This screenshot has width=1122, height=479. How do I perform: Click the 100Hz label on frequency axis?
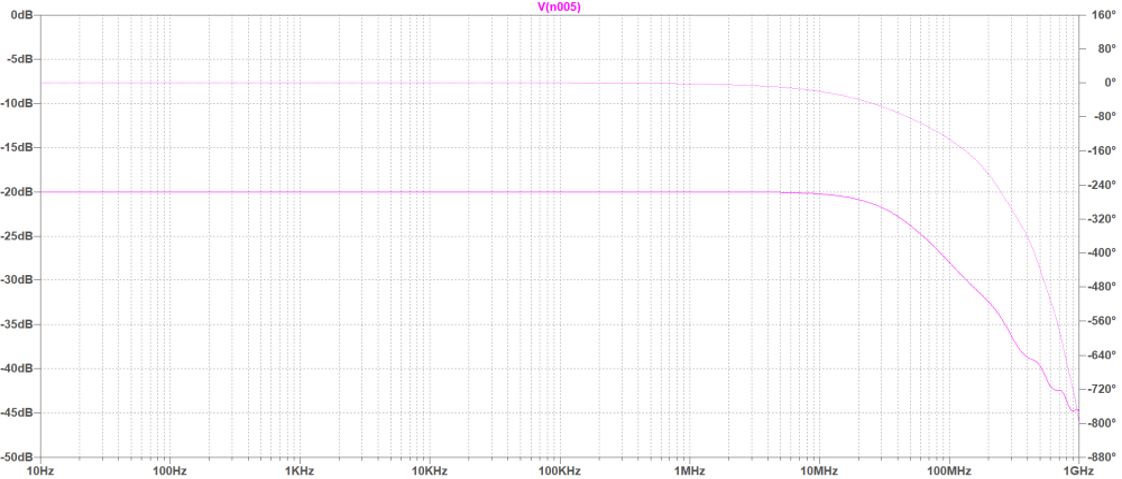[x=169, y=469]
